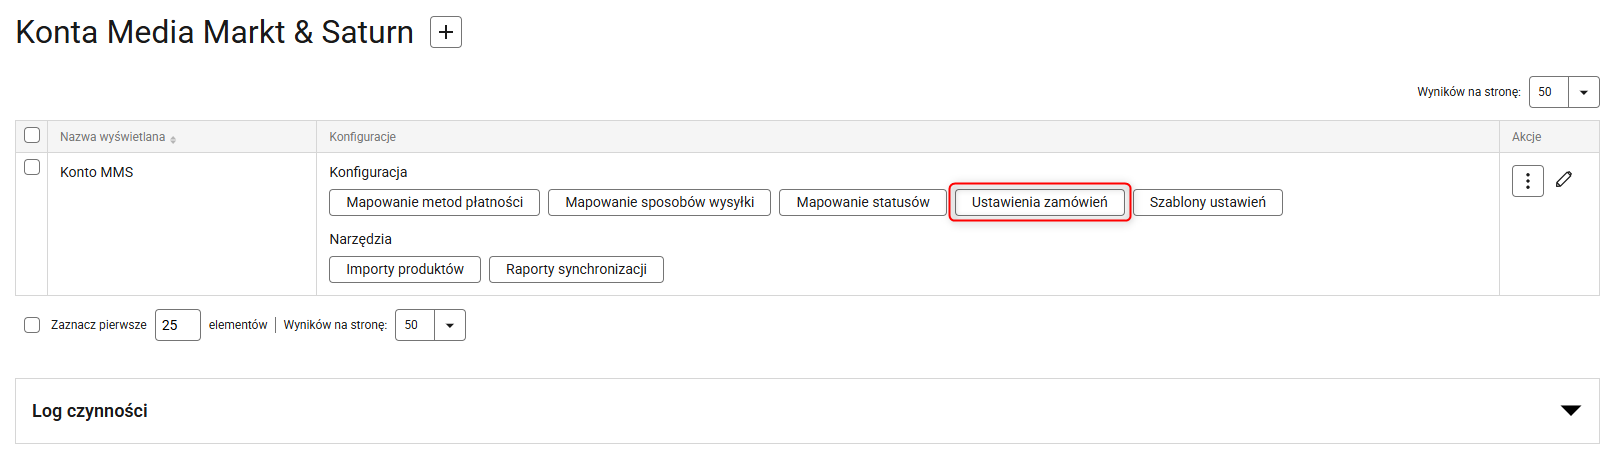Viewport: 1617px width, 458px height.
Task: Edit Konto MMS with the pencil icon
Action: [x=1564, y=180]
